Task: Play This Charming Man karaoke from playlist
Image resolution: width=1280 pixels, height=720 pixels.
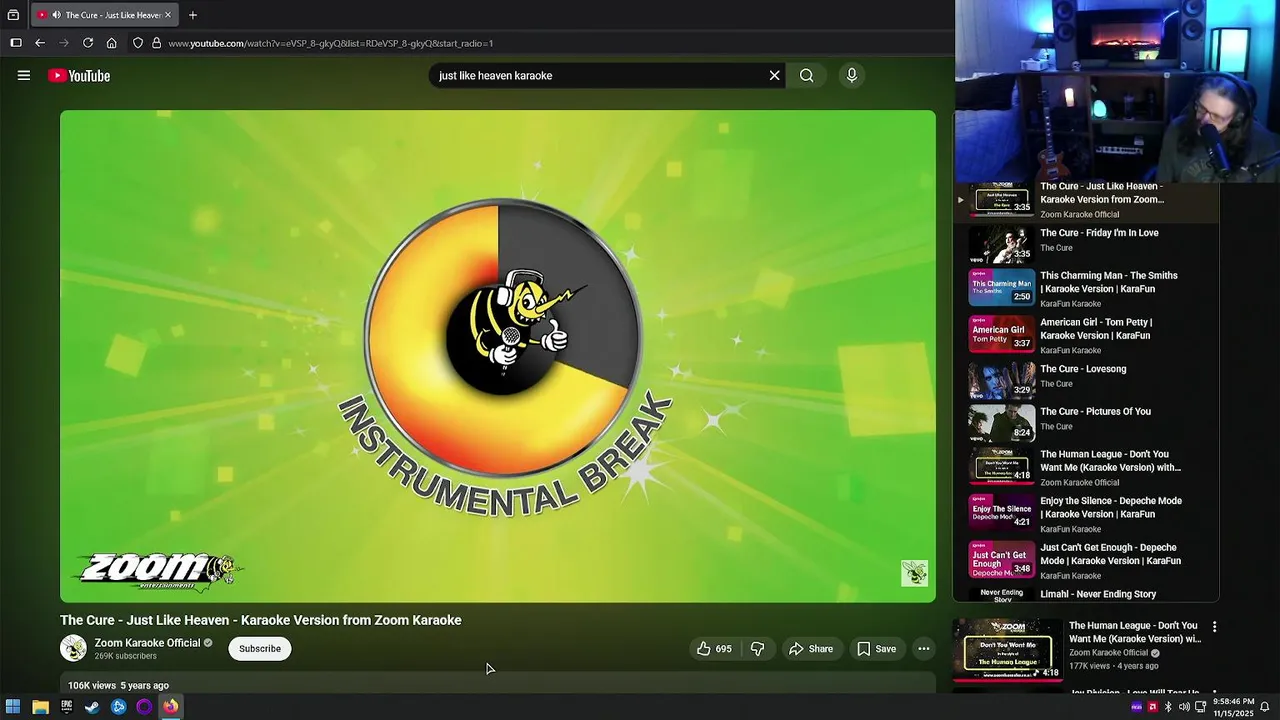Action: (1086, 288)
